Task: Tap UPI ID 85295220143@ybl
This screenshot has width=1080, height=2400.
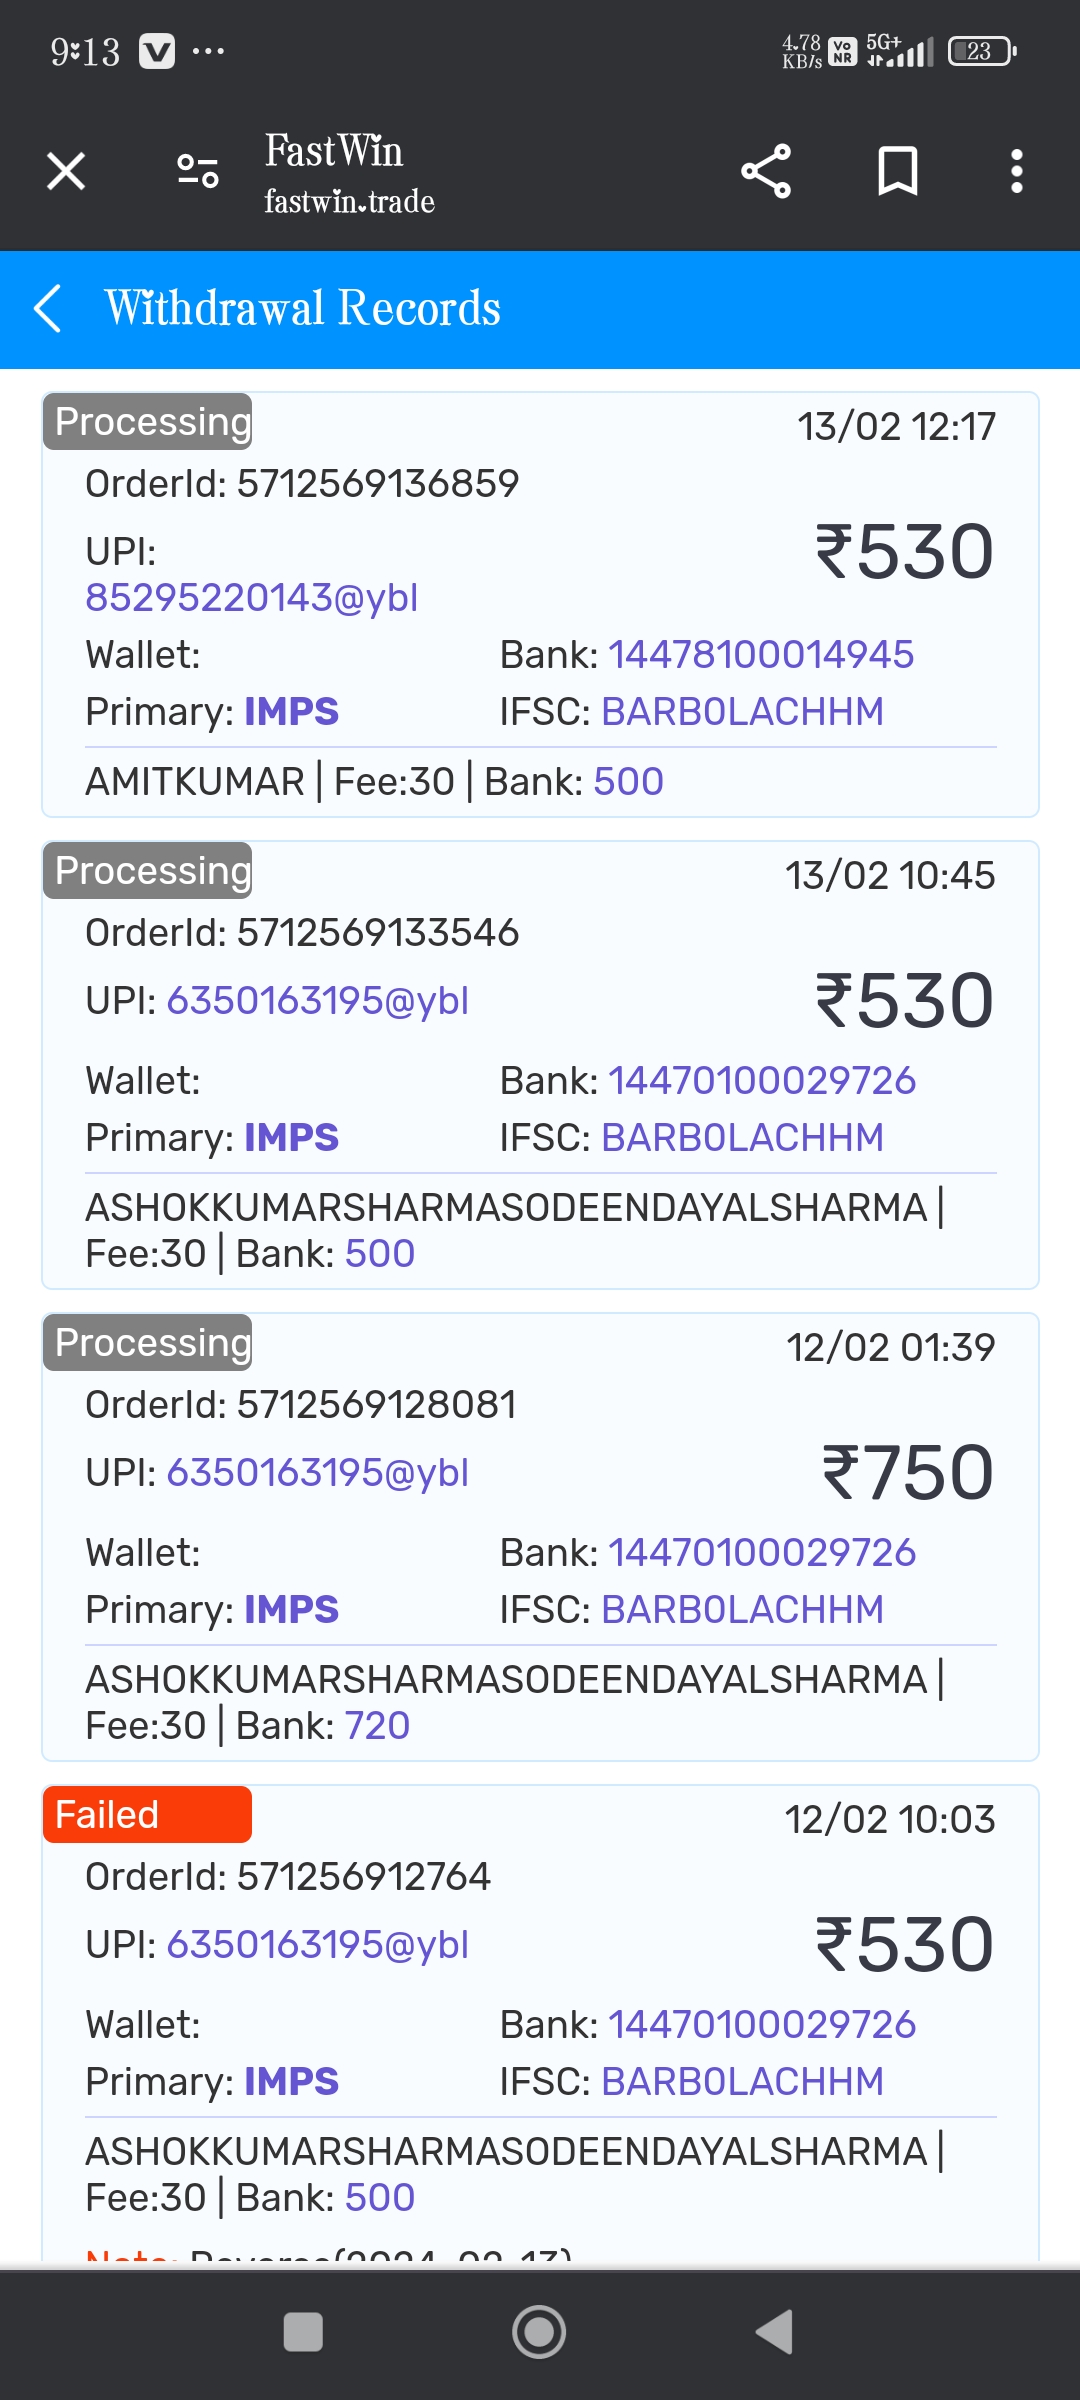Action: (x=251, y=598)
